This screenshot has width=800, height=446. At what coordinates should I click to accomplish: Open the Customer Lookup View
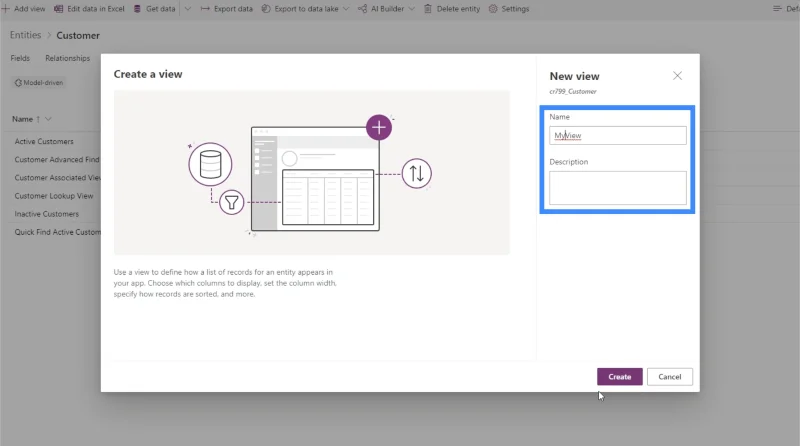tap(54, 195)
